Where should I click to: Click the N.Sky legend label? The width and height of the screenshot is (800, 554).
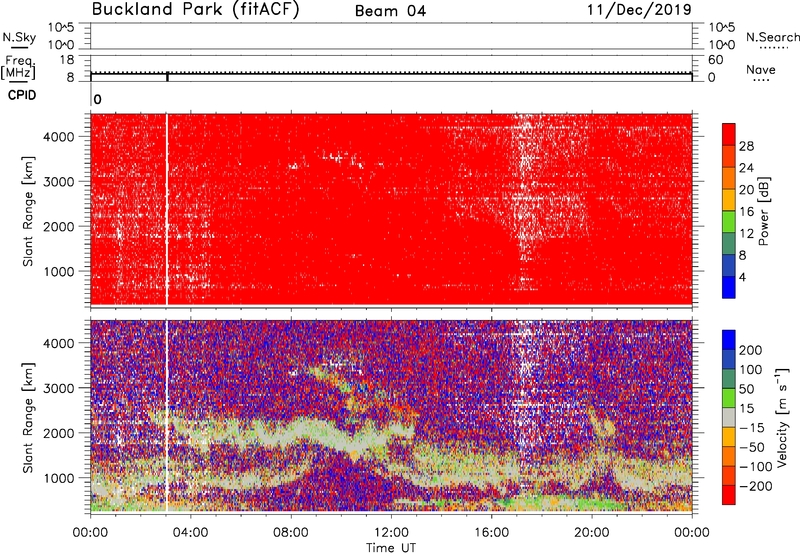coord(19,37)
